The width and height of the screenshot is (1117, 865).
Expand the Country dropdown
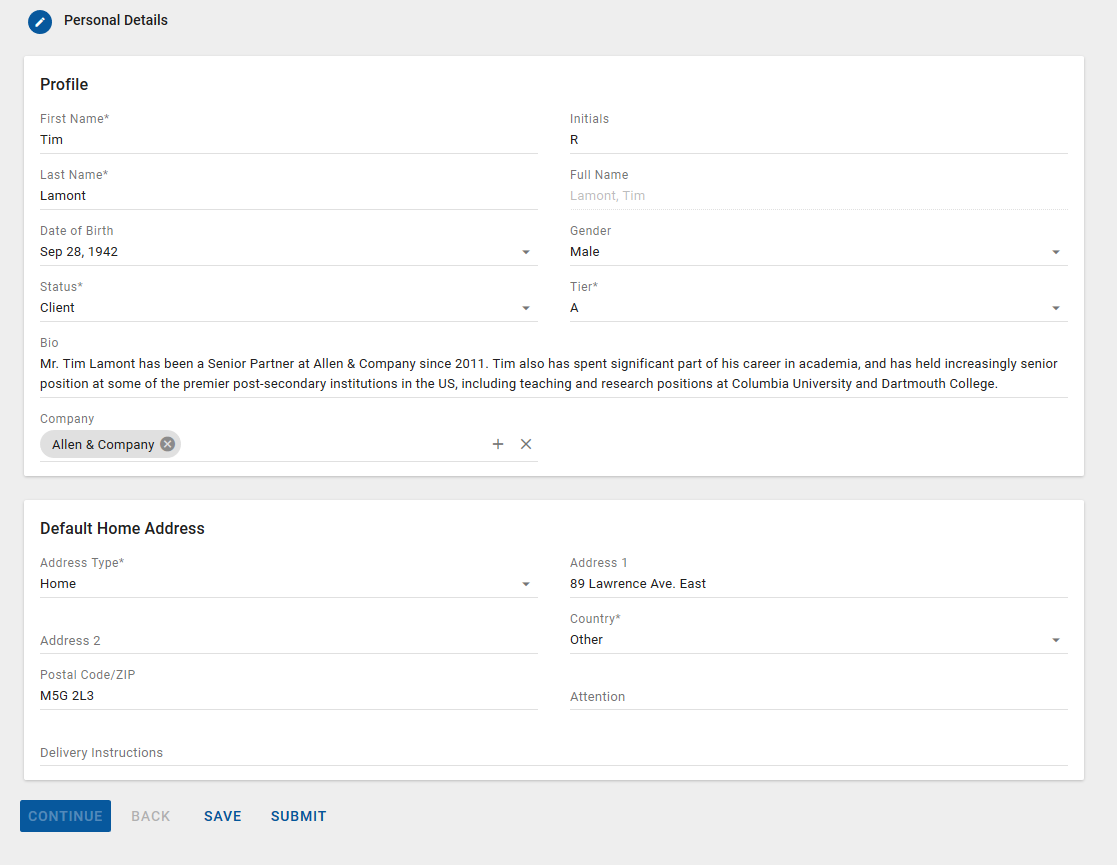[1056, 640]
